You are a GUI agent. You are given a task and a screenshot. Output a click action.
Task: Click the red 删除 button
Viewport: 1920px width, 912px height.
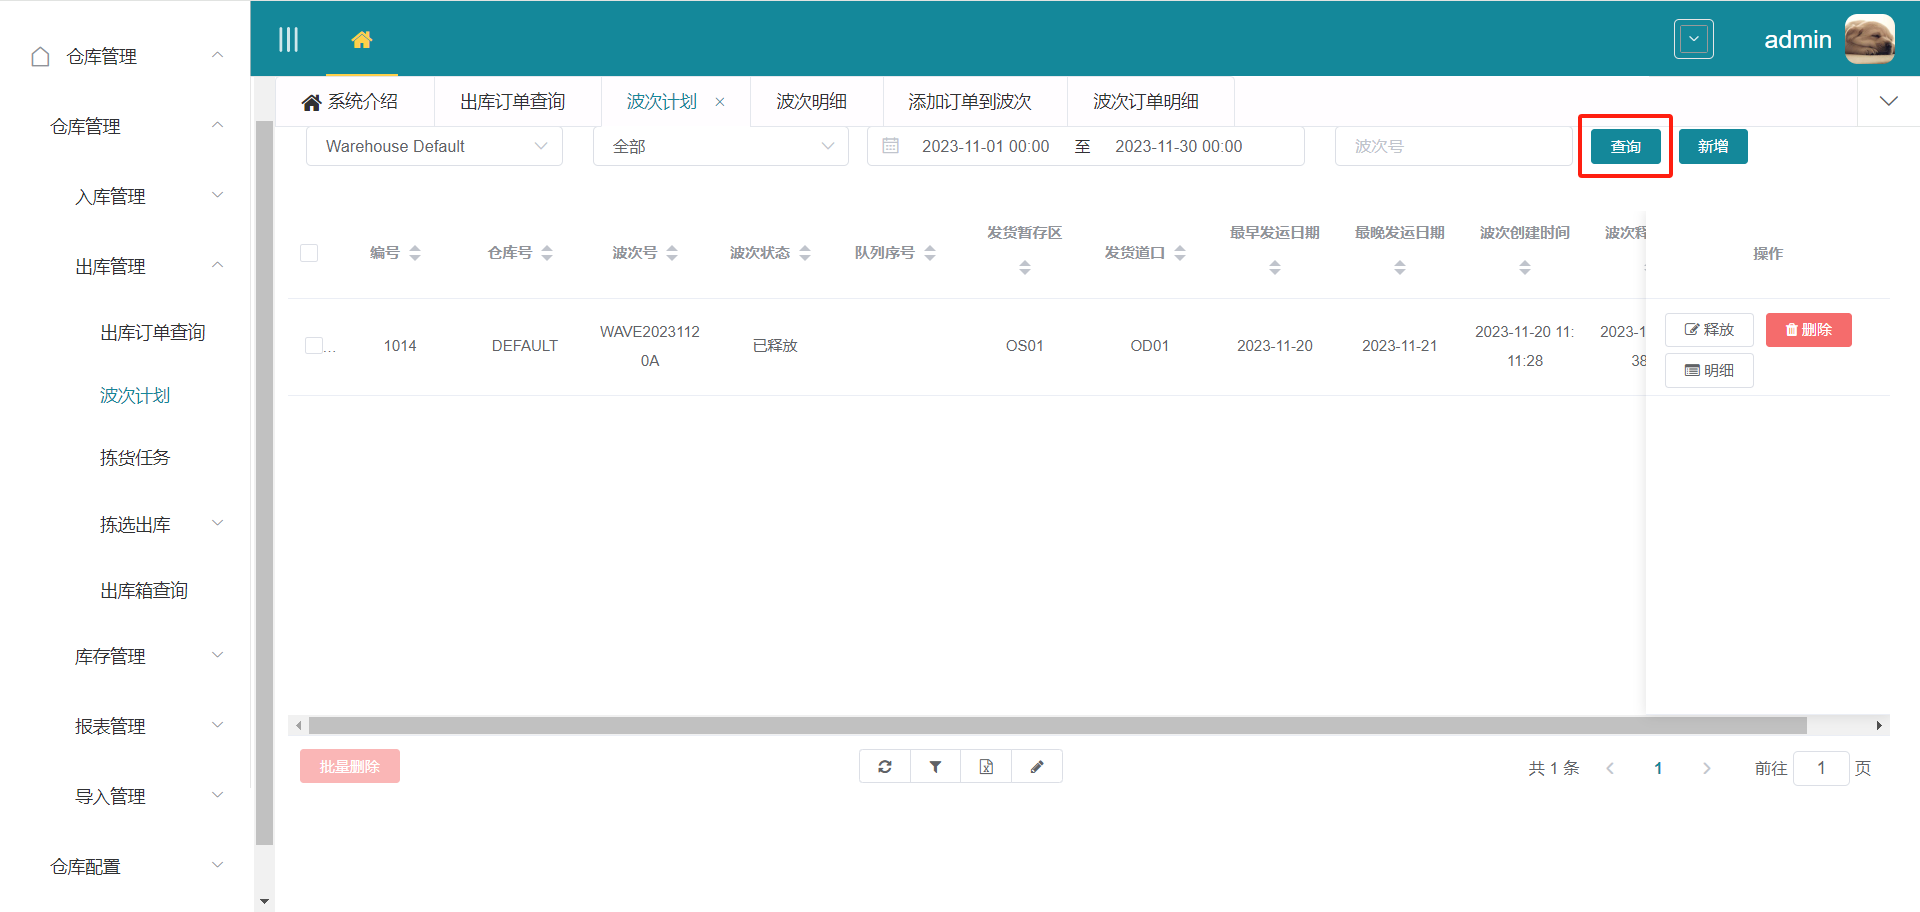coord(1808,330)
